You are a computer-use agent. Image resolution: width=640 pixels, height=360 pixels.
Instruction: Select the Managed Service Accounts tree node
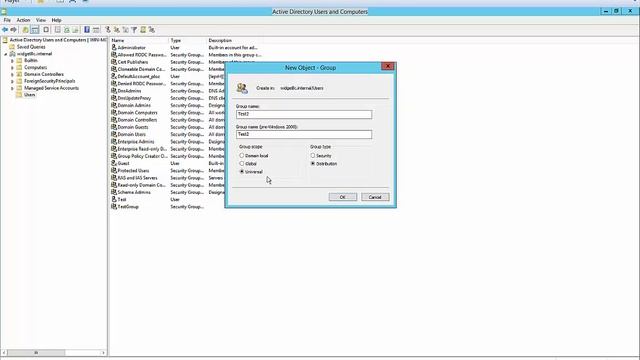(51, 88)
